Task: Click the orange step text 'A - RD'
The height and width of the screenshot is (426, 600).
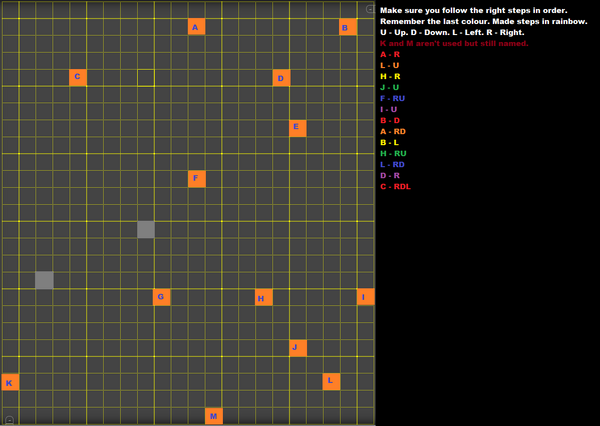Action: click(393, 132)
